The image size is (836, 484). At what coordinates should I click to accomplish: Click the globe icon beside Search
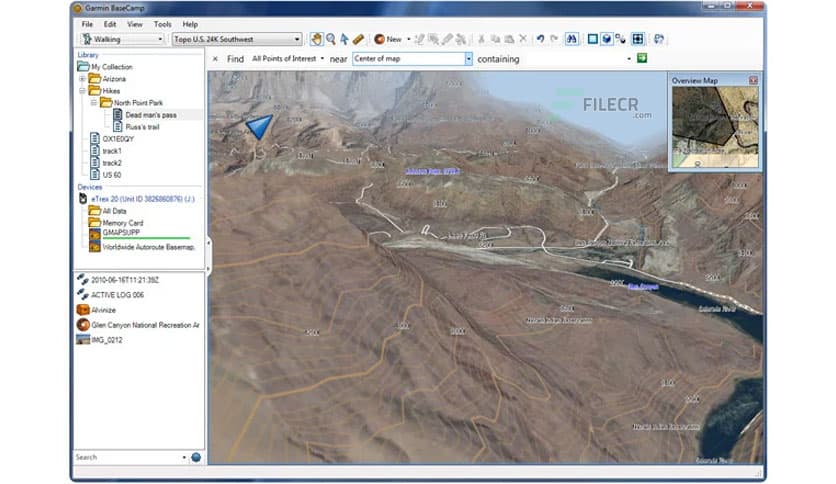click(x=196, y=457)
